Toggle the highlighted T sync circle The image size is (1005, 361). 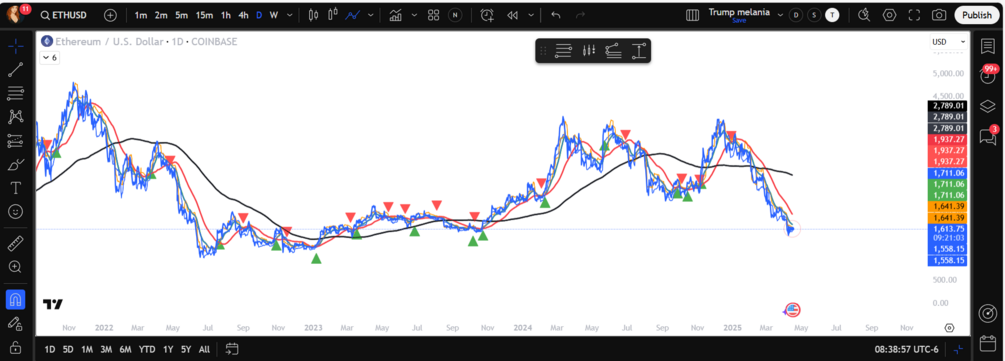click(x=832, y=15)
